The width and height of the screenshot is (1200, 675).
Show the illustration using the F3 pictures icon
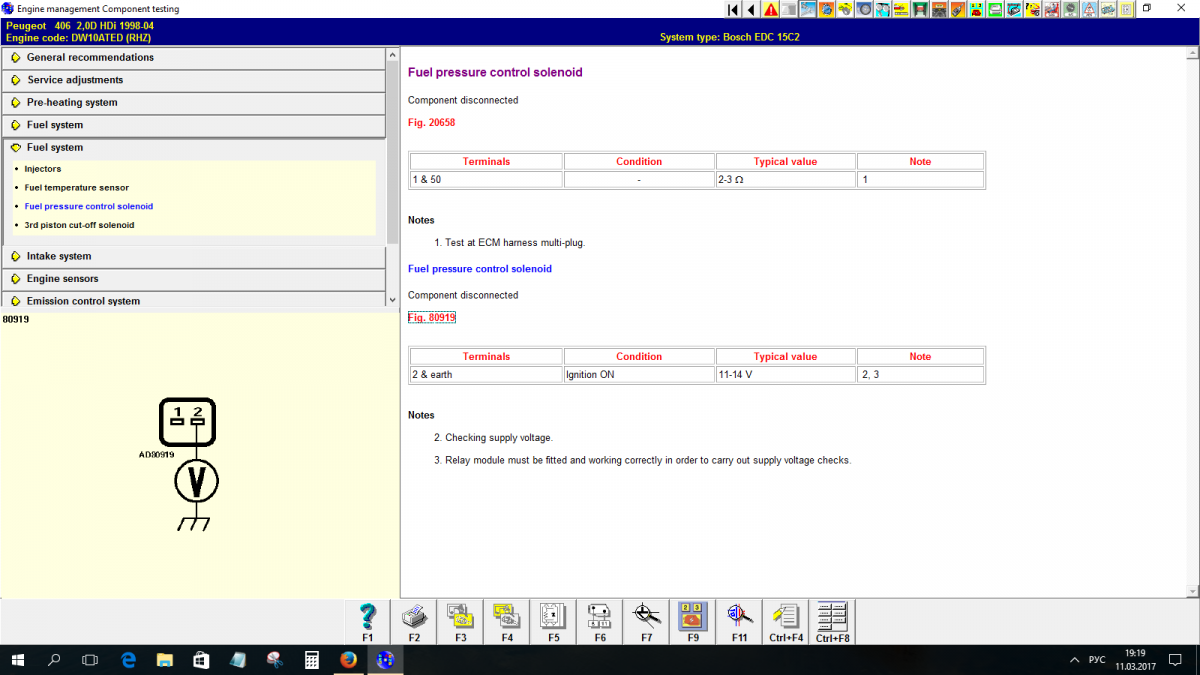coord(460,621)
